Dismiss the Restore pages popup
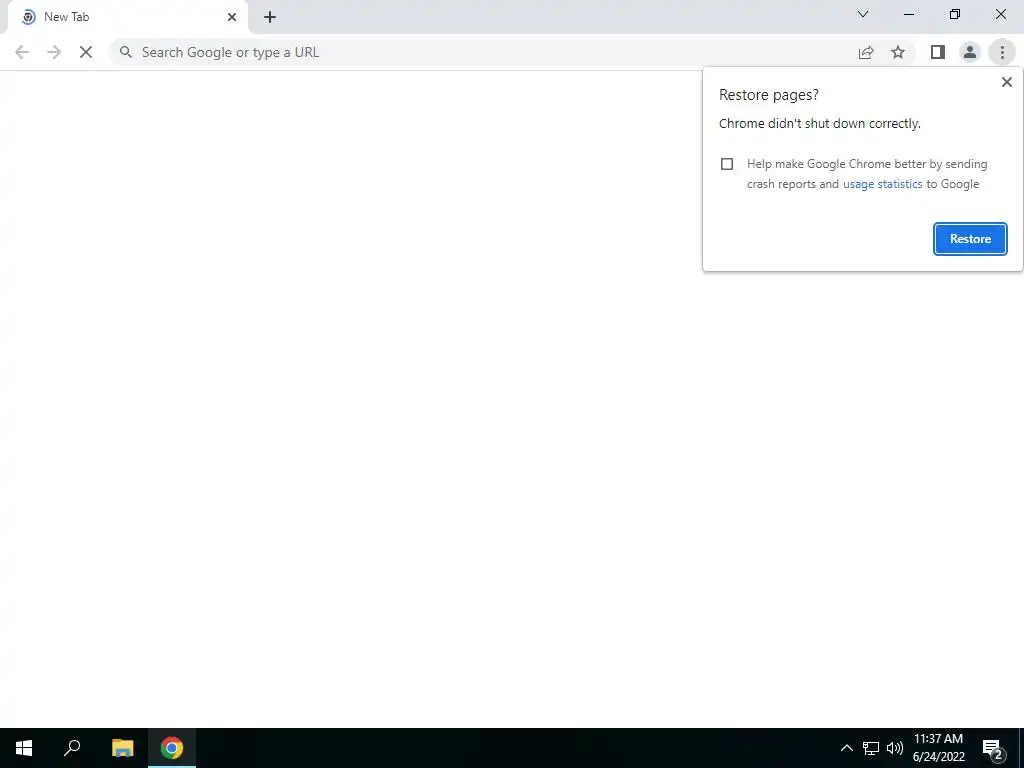The height and width of the screenshot is (768, 1024). (x=1006, y=82)
